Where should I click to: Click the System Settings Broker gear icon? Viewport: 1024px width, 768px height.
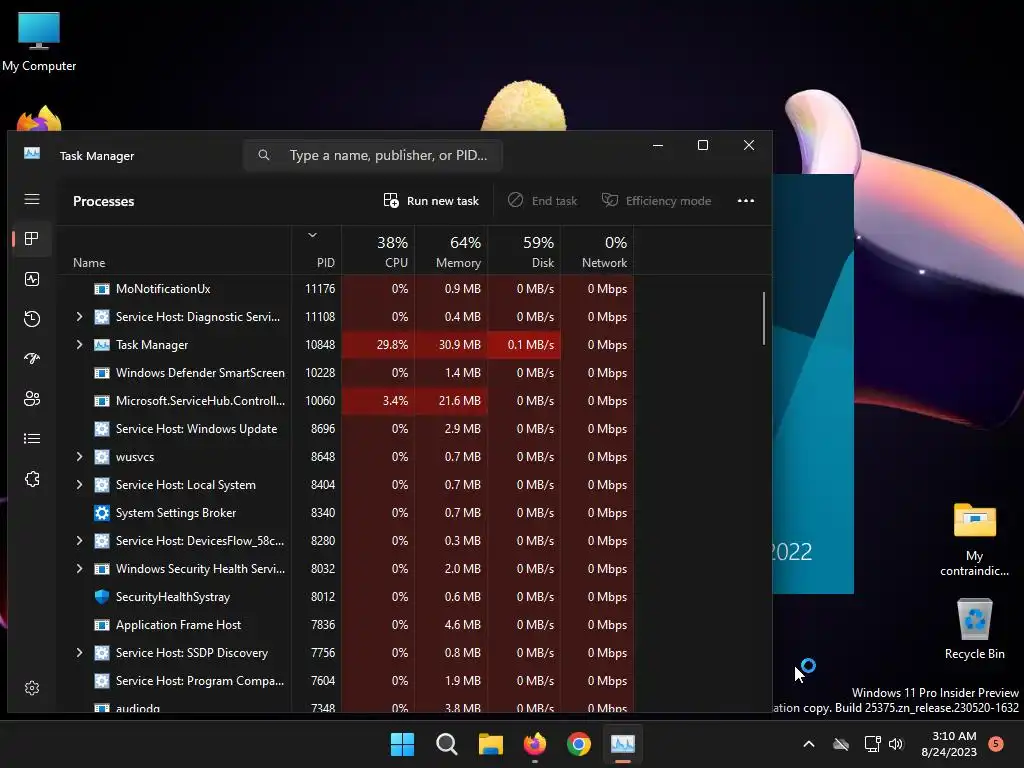pos(102,513)
